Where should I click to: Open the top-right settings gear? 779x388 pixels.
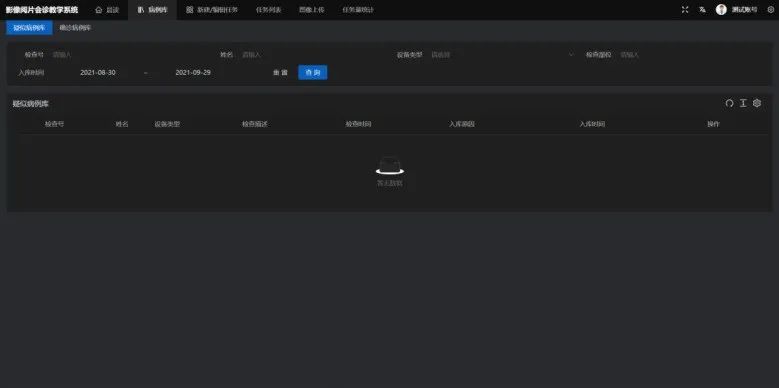tap(771, 9)
